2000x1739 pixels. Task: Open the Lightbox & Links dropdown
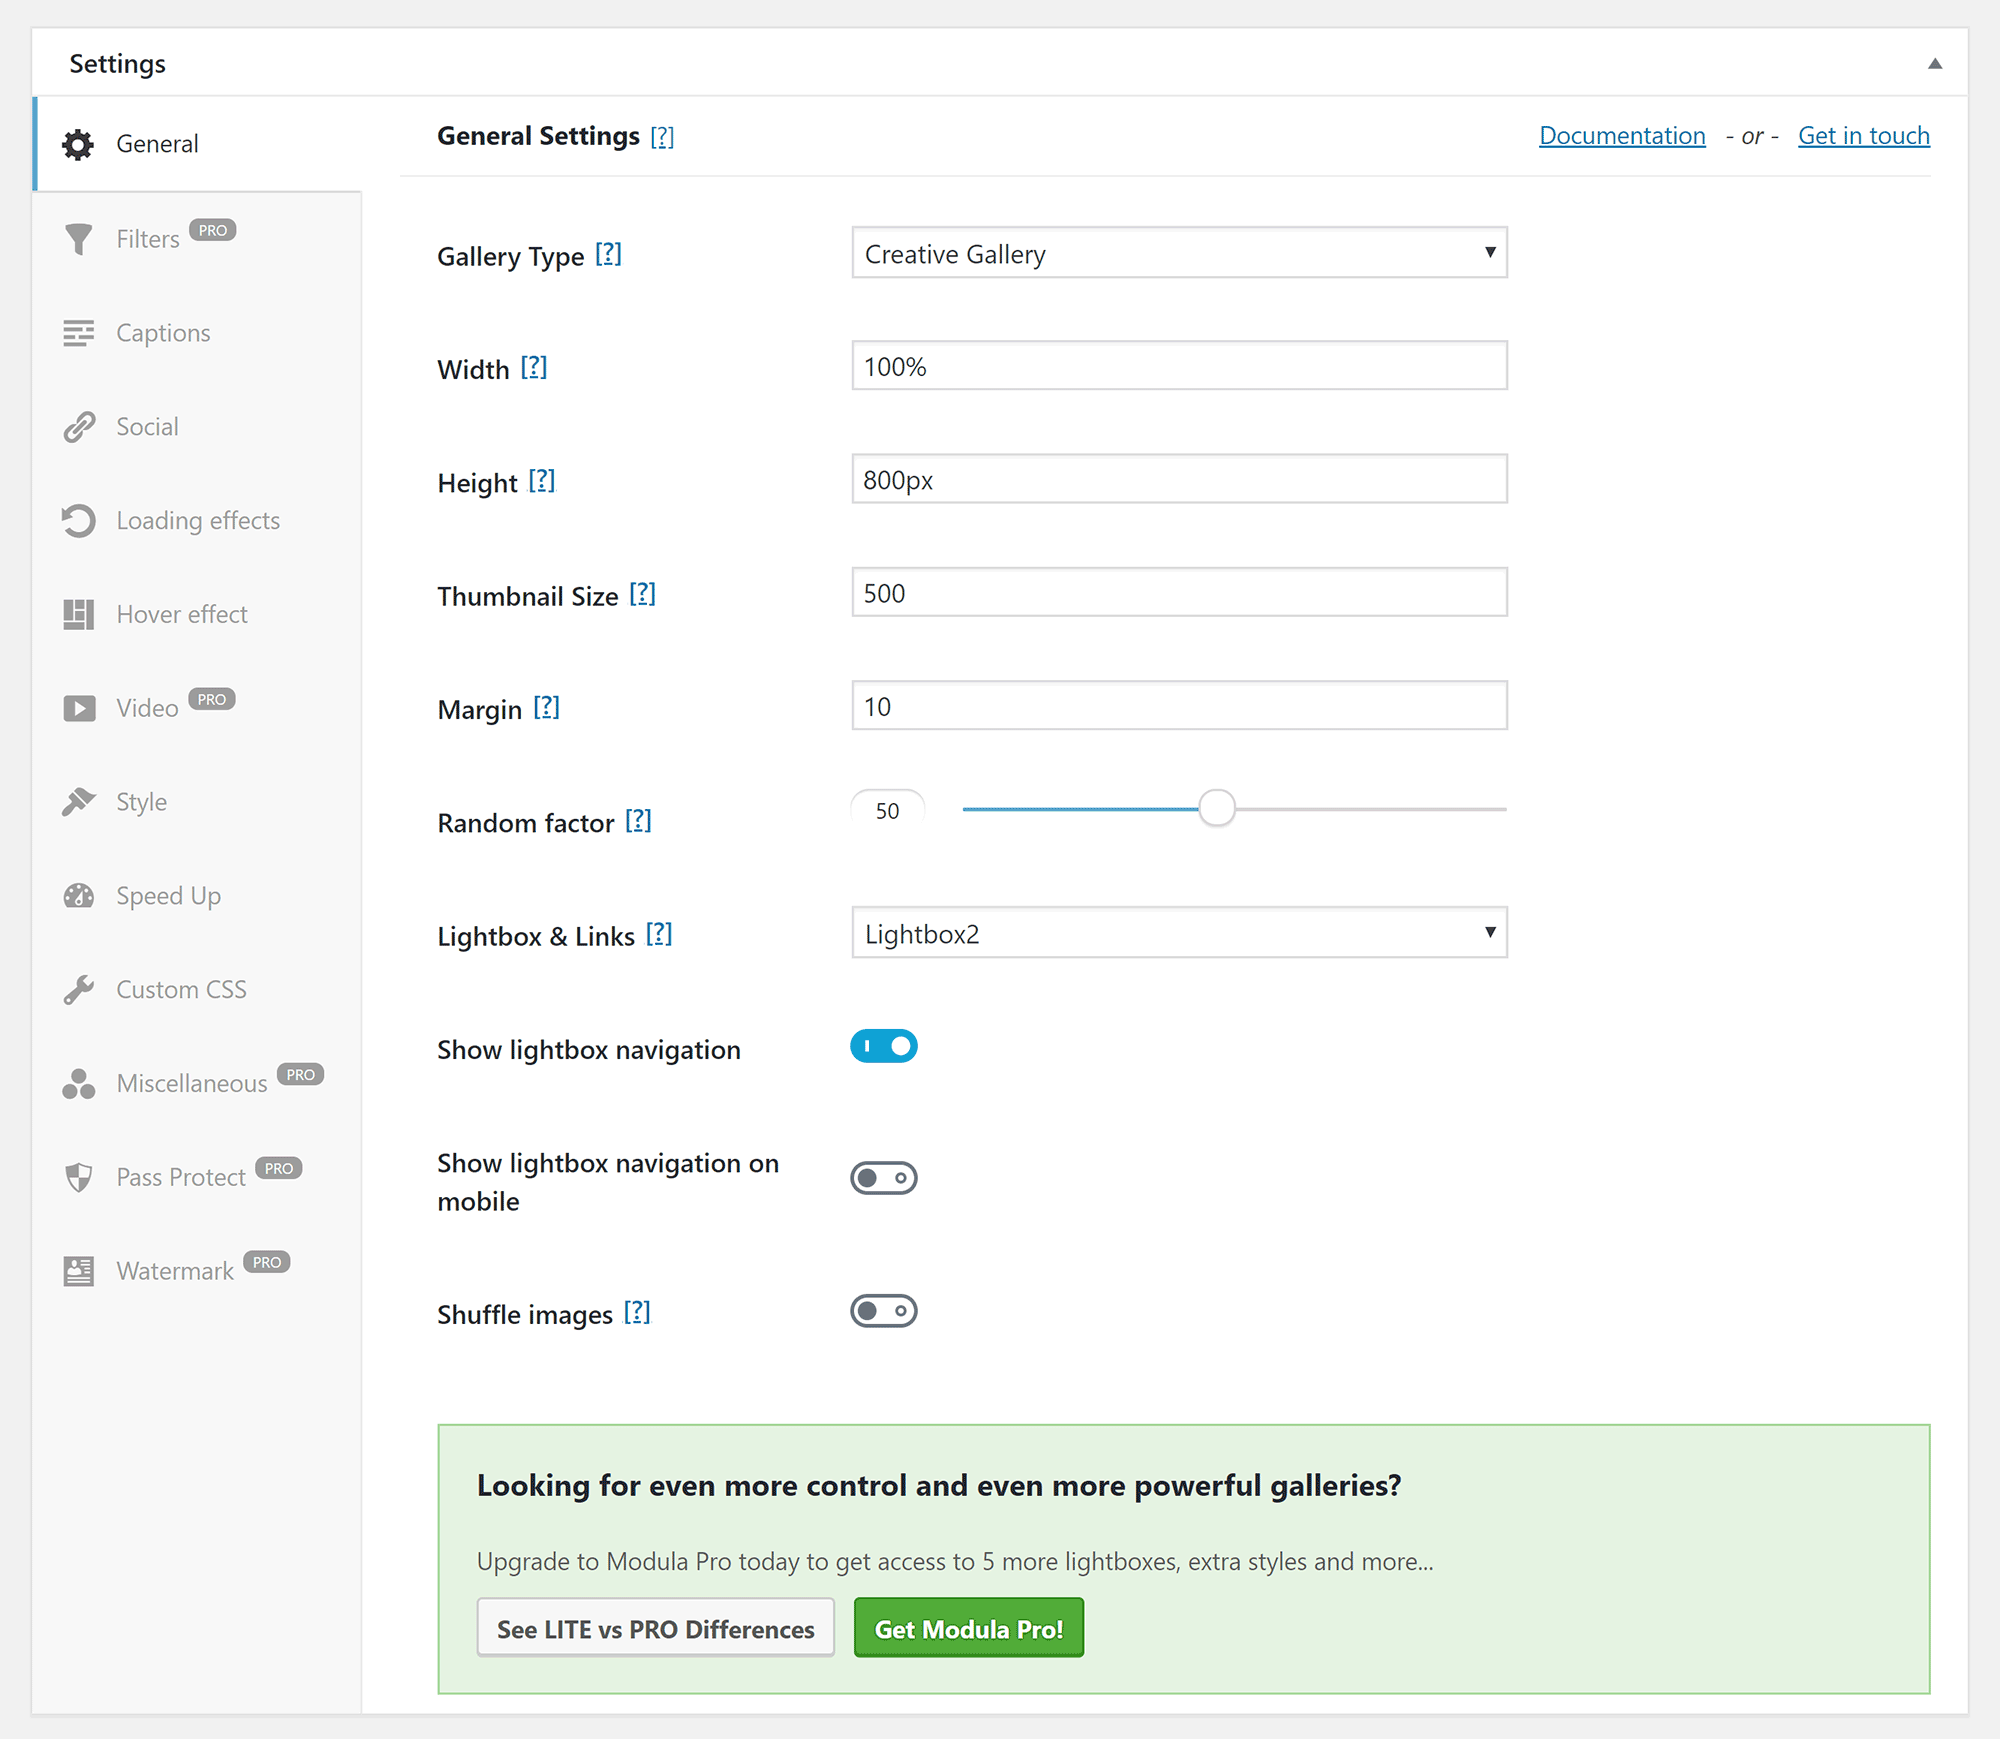tap(1179, 933)
